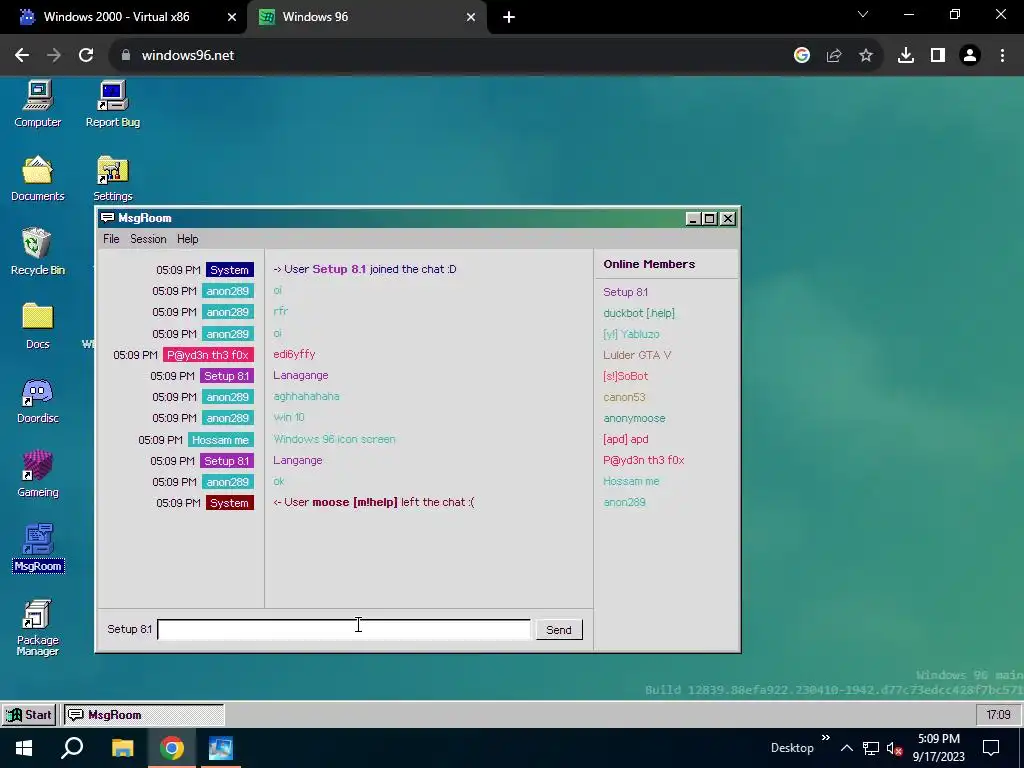This screenshot has width=1024, height=768.
Task: Click the Hossam me sender tag
Action: click(220, 440)
